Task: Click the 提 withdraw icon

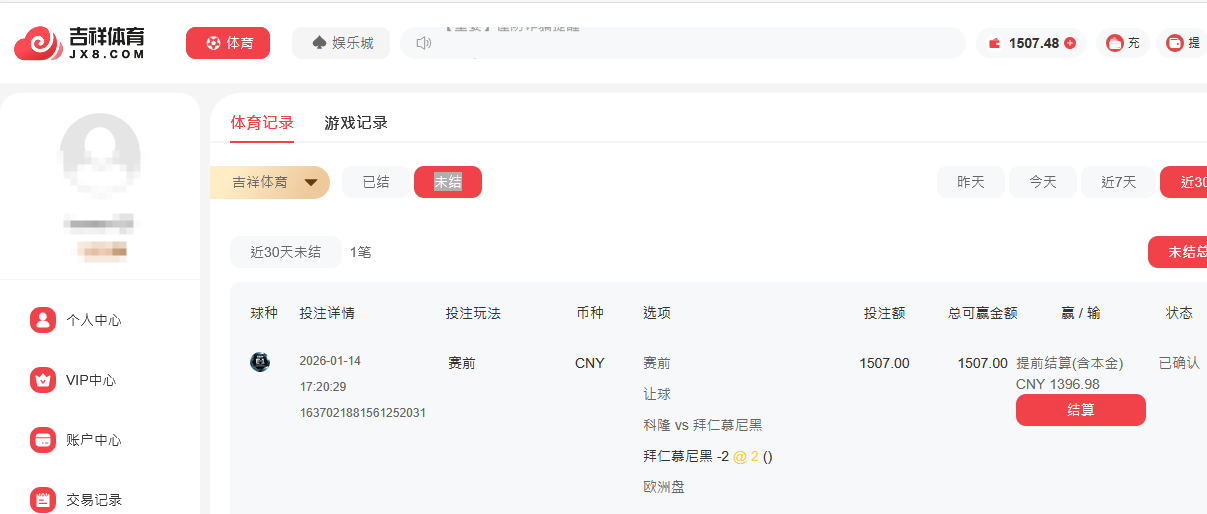Action: tap(1174, 43)
